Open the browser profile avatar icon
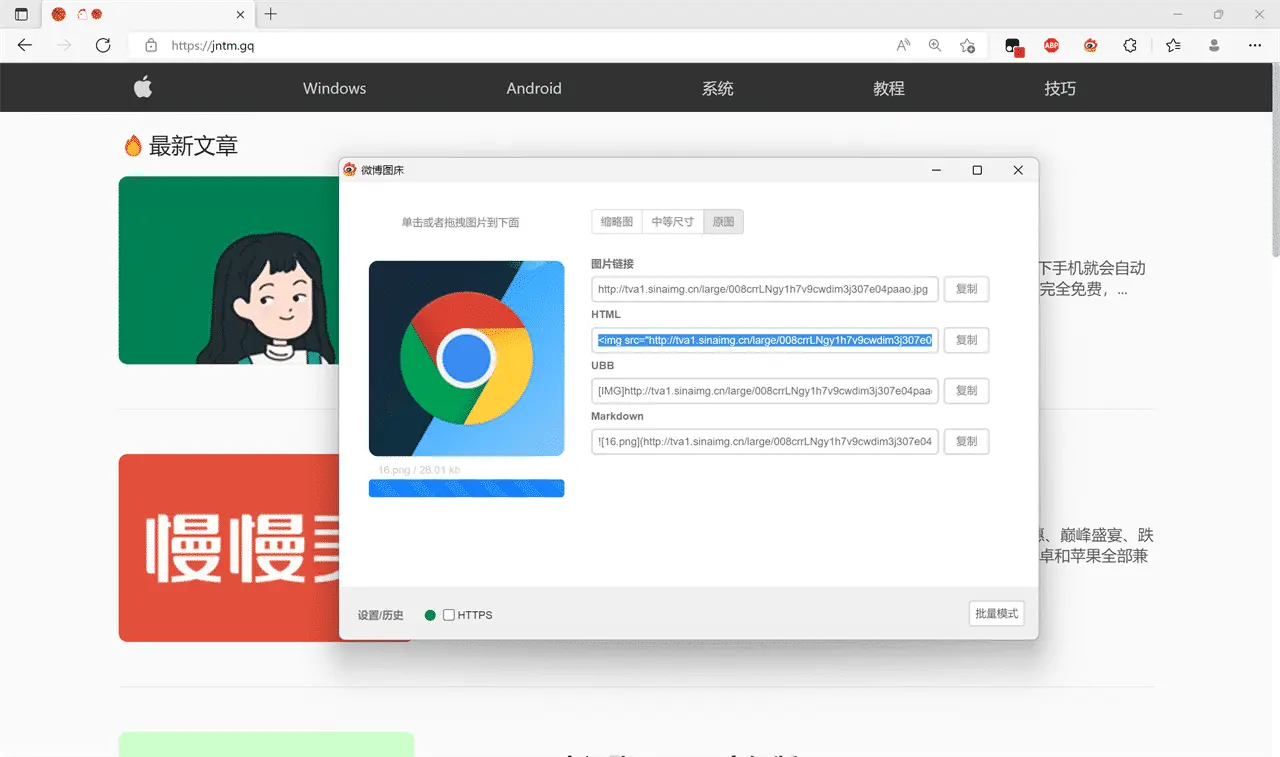The width and height of the screenshot is (1280, 757). click(x=1214, y=45)
